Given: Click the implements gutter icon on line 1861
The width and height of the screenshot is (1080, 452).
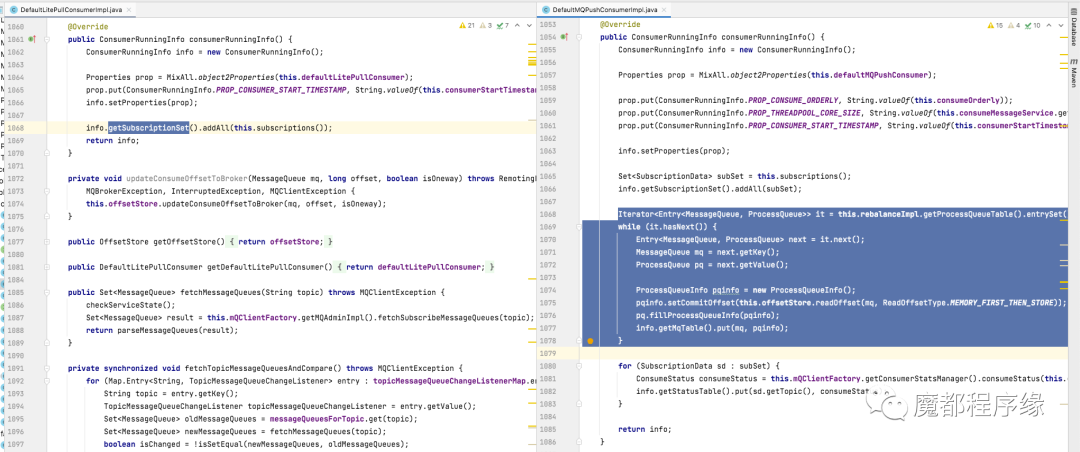Looking at the screenshot, I should tap(32, 39).
